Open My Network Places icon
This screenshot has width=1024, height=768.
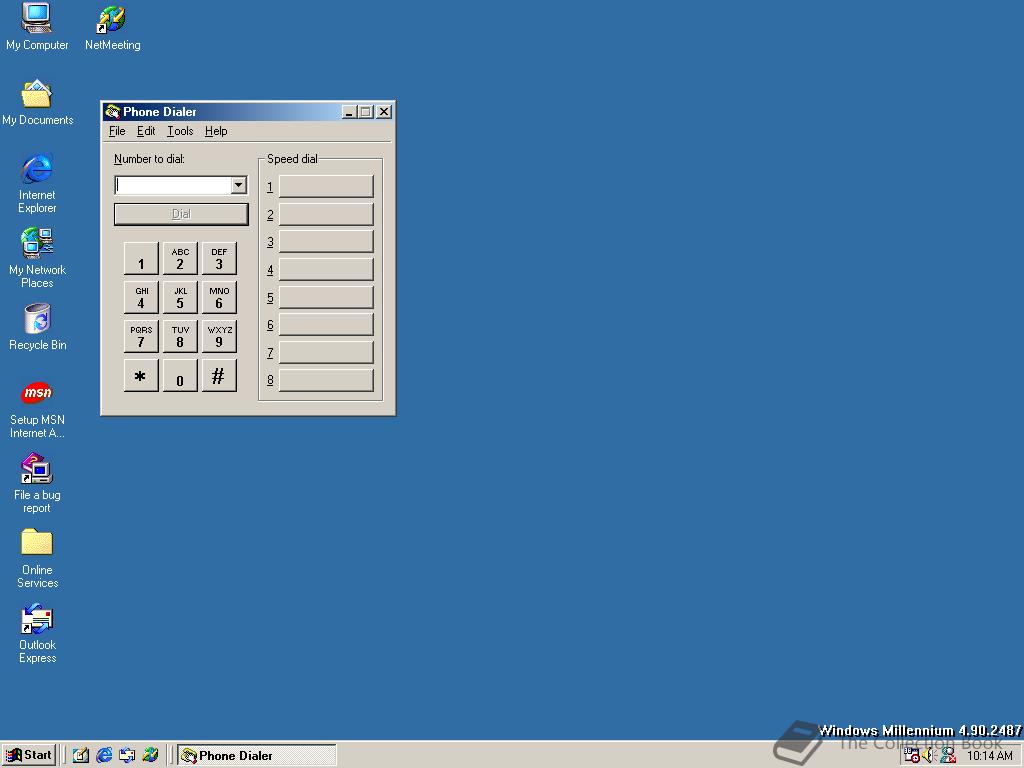(37, 258)
